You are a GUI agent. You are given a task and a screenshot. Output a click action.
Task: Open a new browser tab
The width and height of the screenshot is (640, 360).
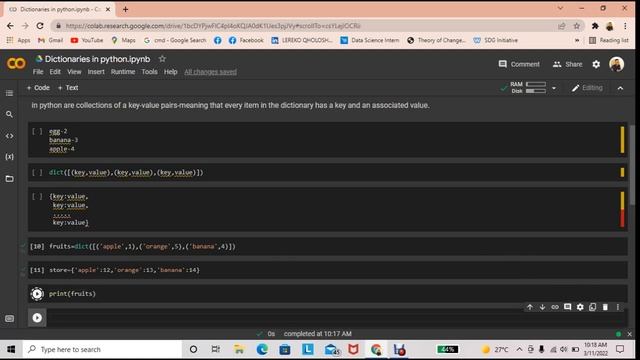[125, 9]
